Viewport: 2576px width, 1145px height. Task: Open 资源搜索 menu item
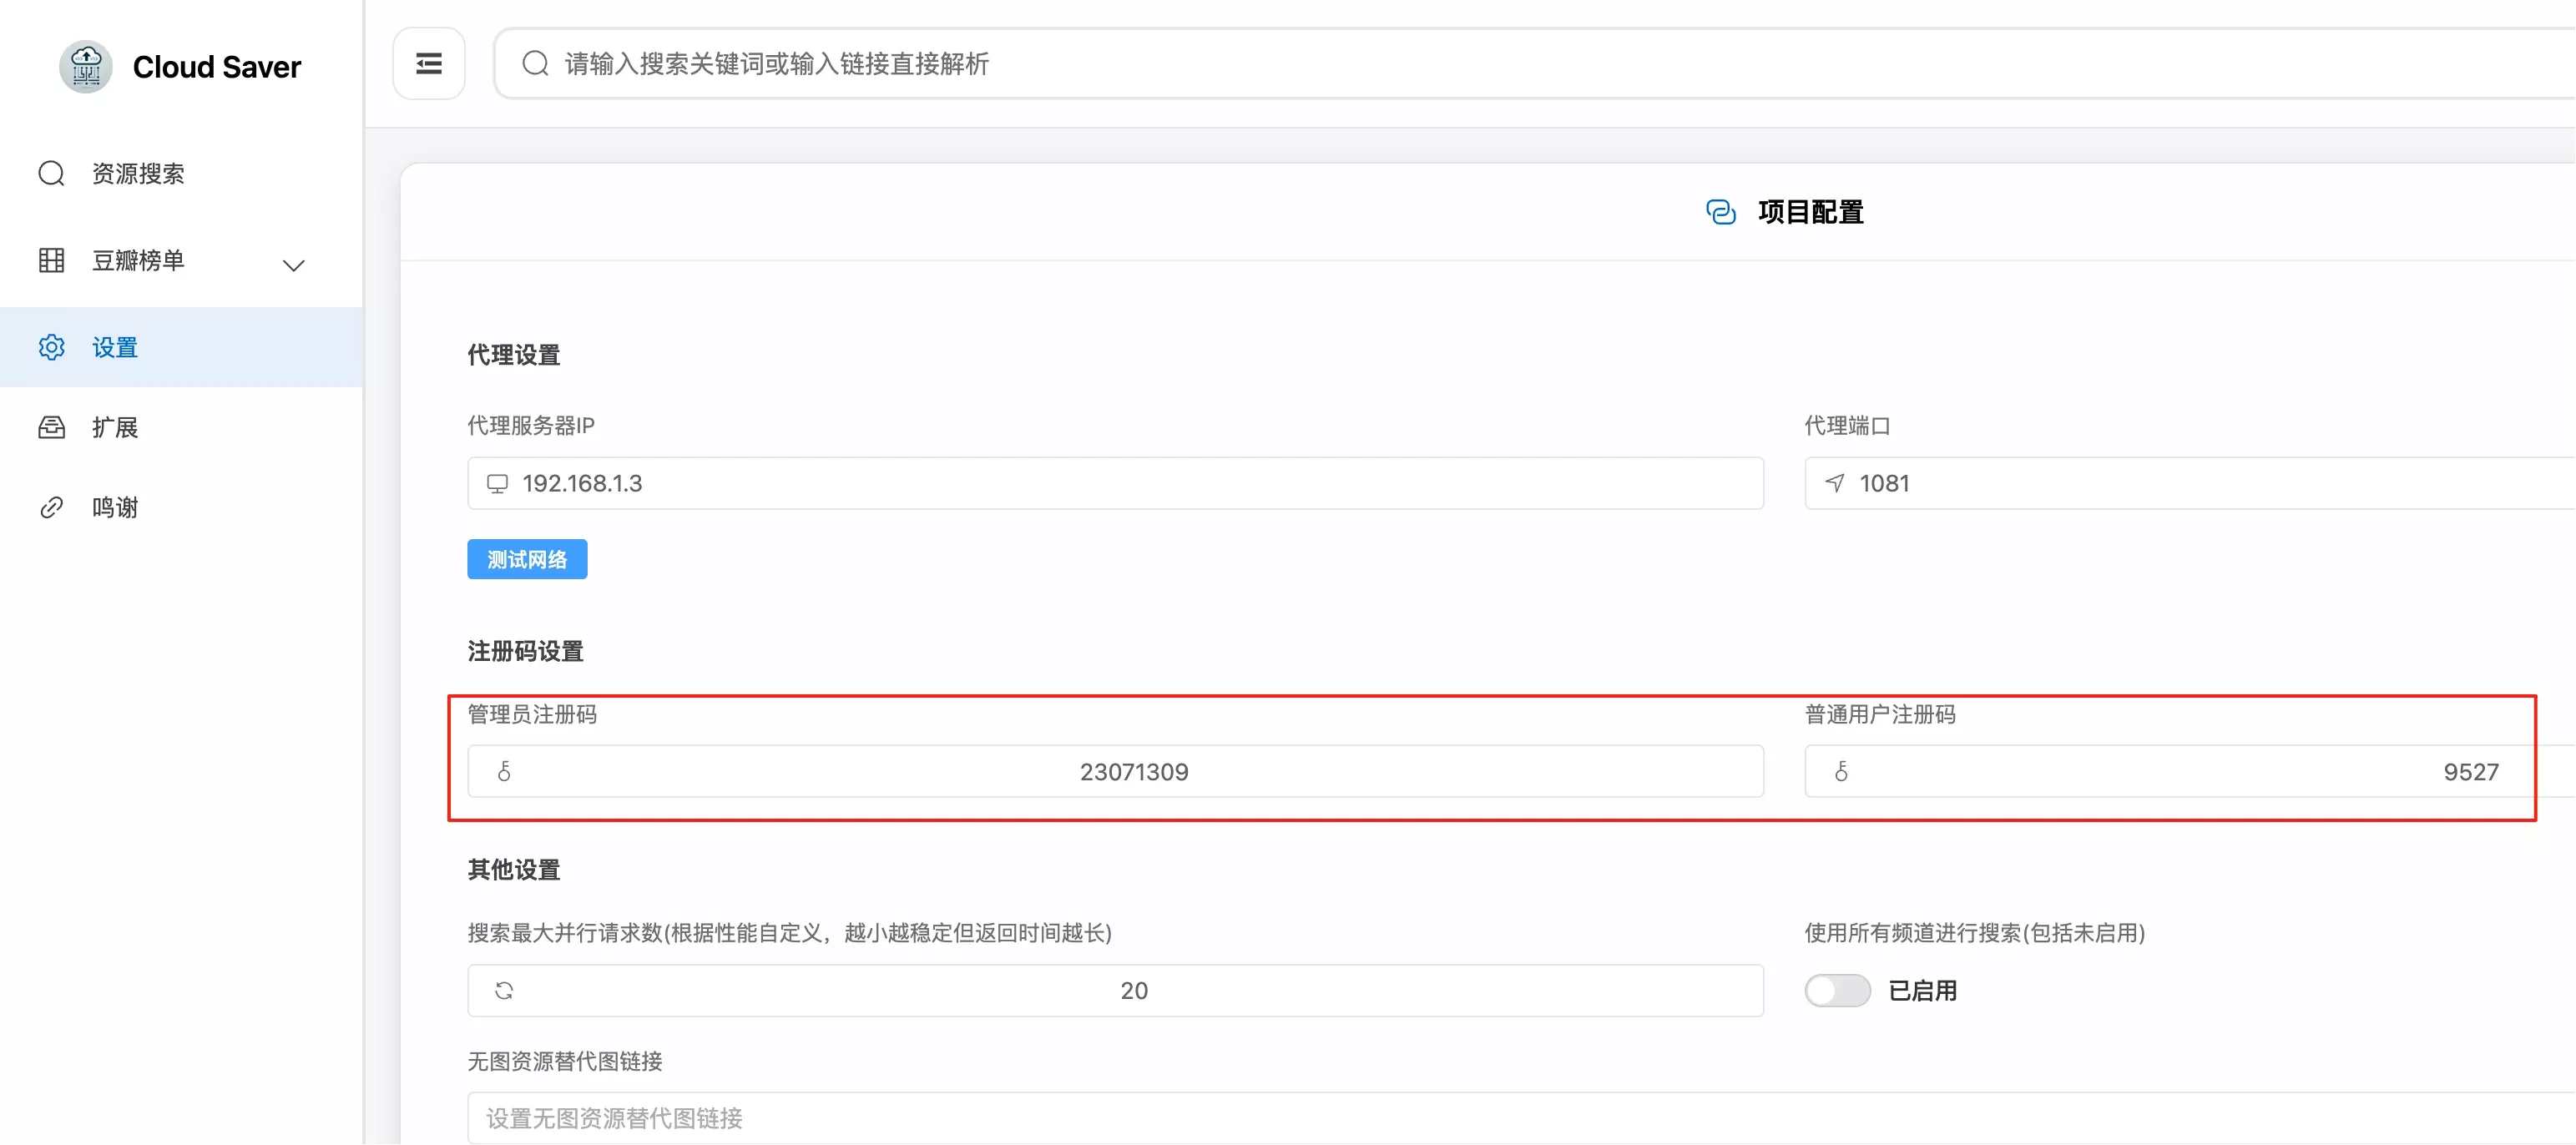[x=181, y=174]
